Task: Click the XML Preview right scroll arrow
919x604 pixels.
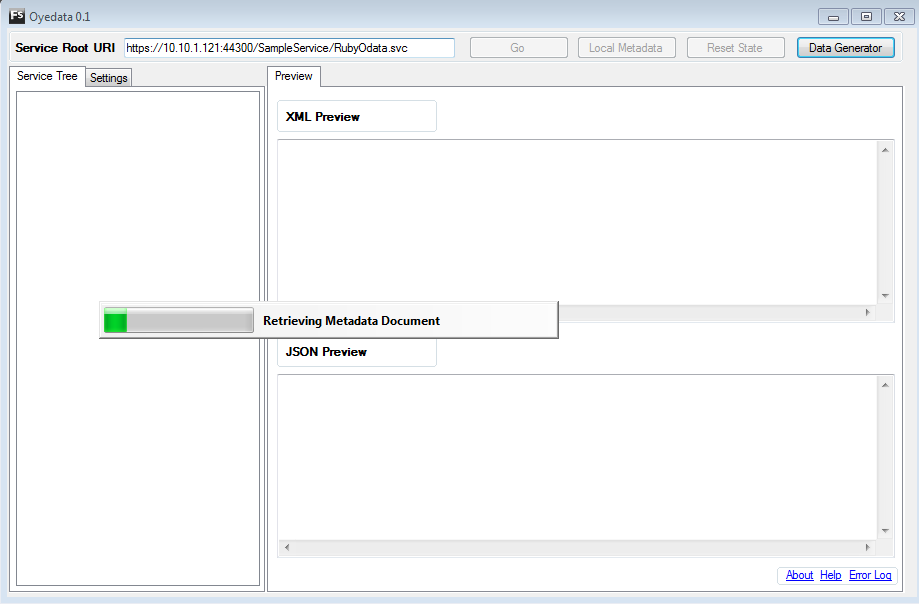Action: (x=868, y=313)
